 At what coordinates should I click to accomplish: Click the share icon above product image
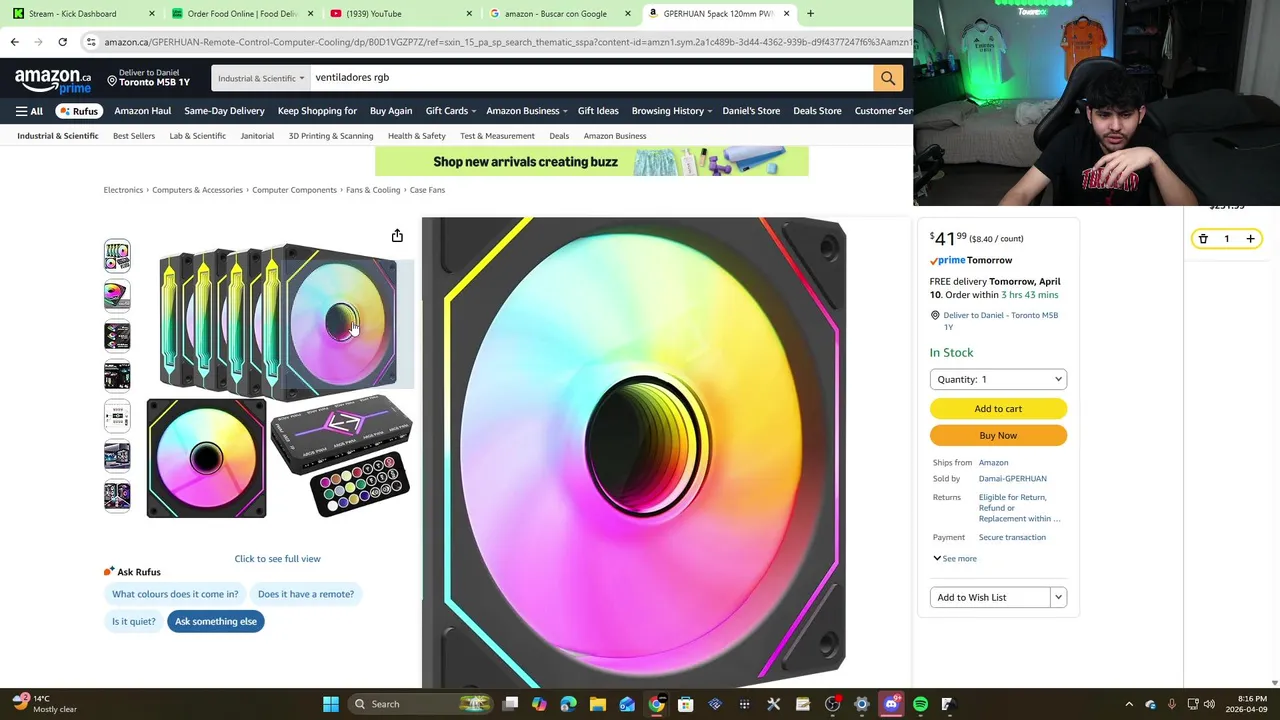[397, 236]
